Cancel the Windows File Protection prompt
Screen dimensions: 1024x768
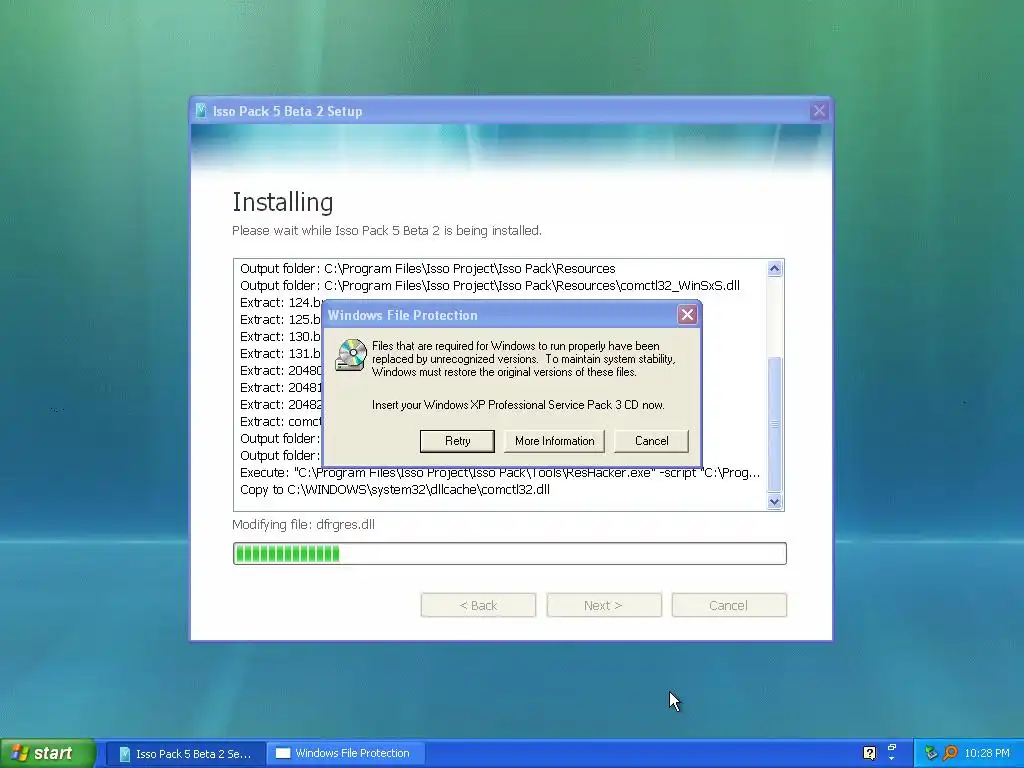point(651,441)
